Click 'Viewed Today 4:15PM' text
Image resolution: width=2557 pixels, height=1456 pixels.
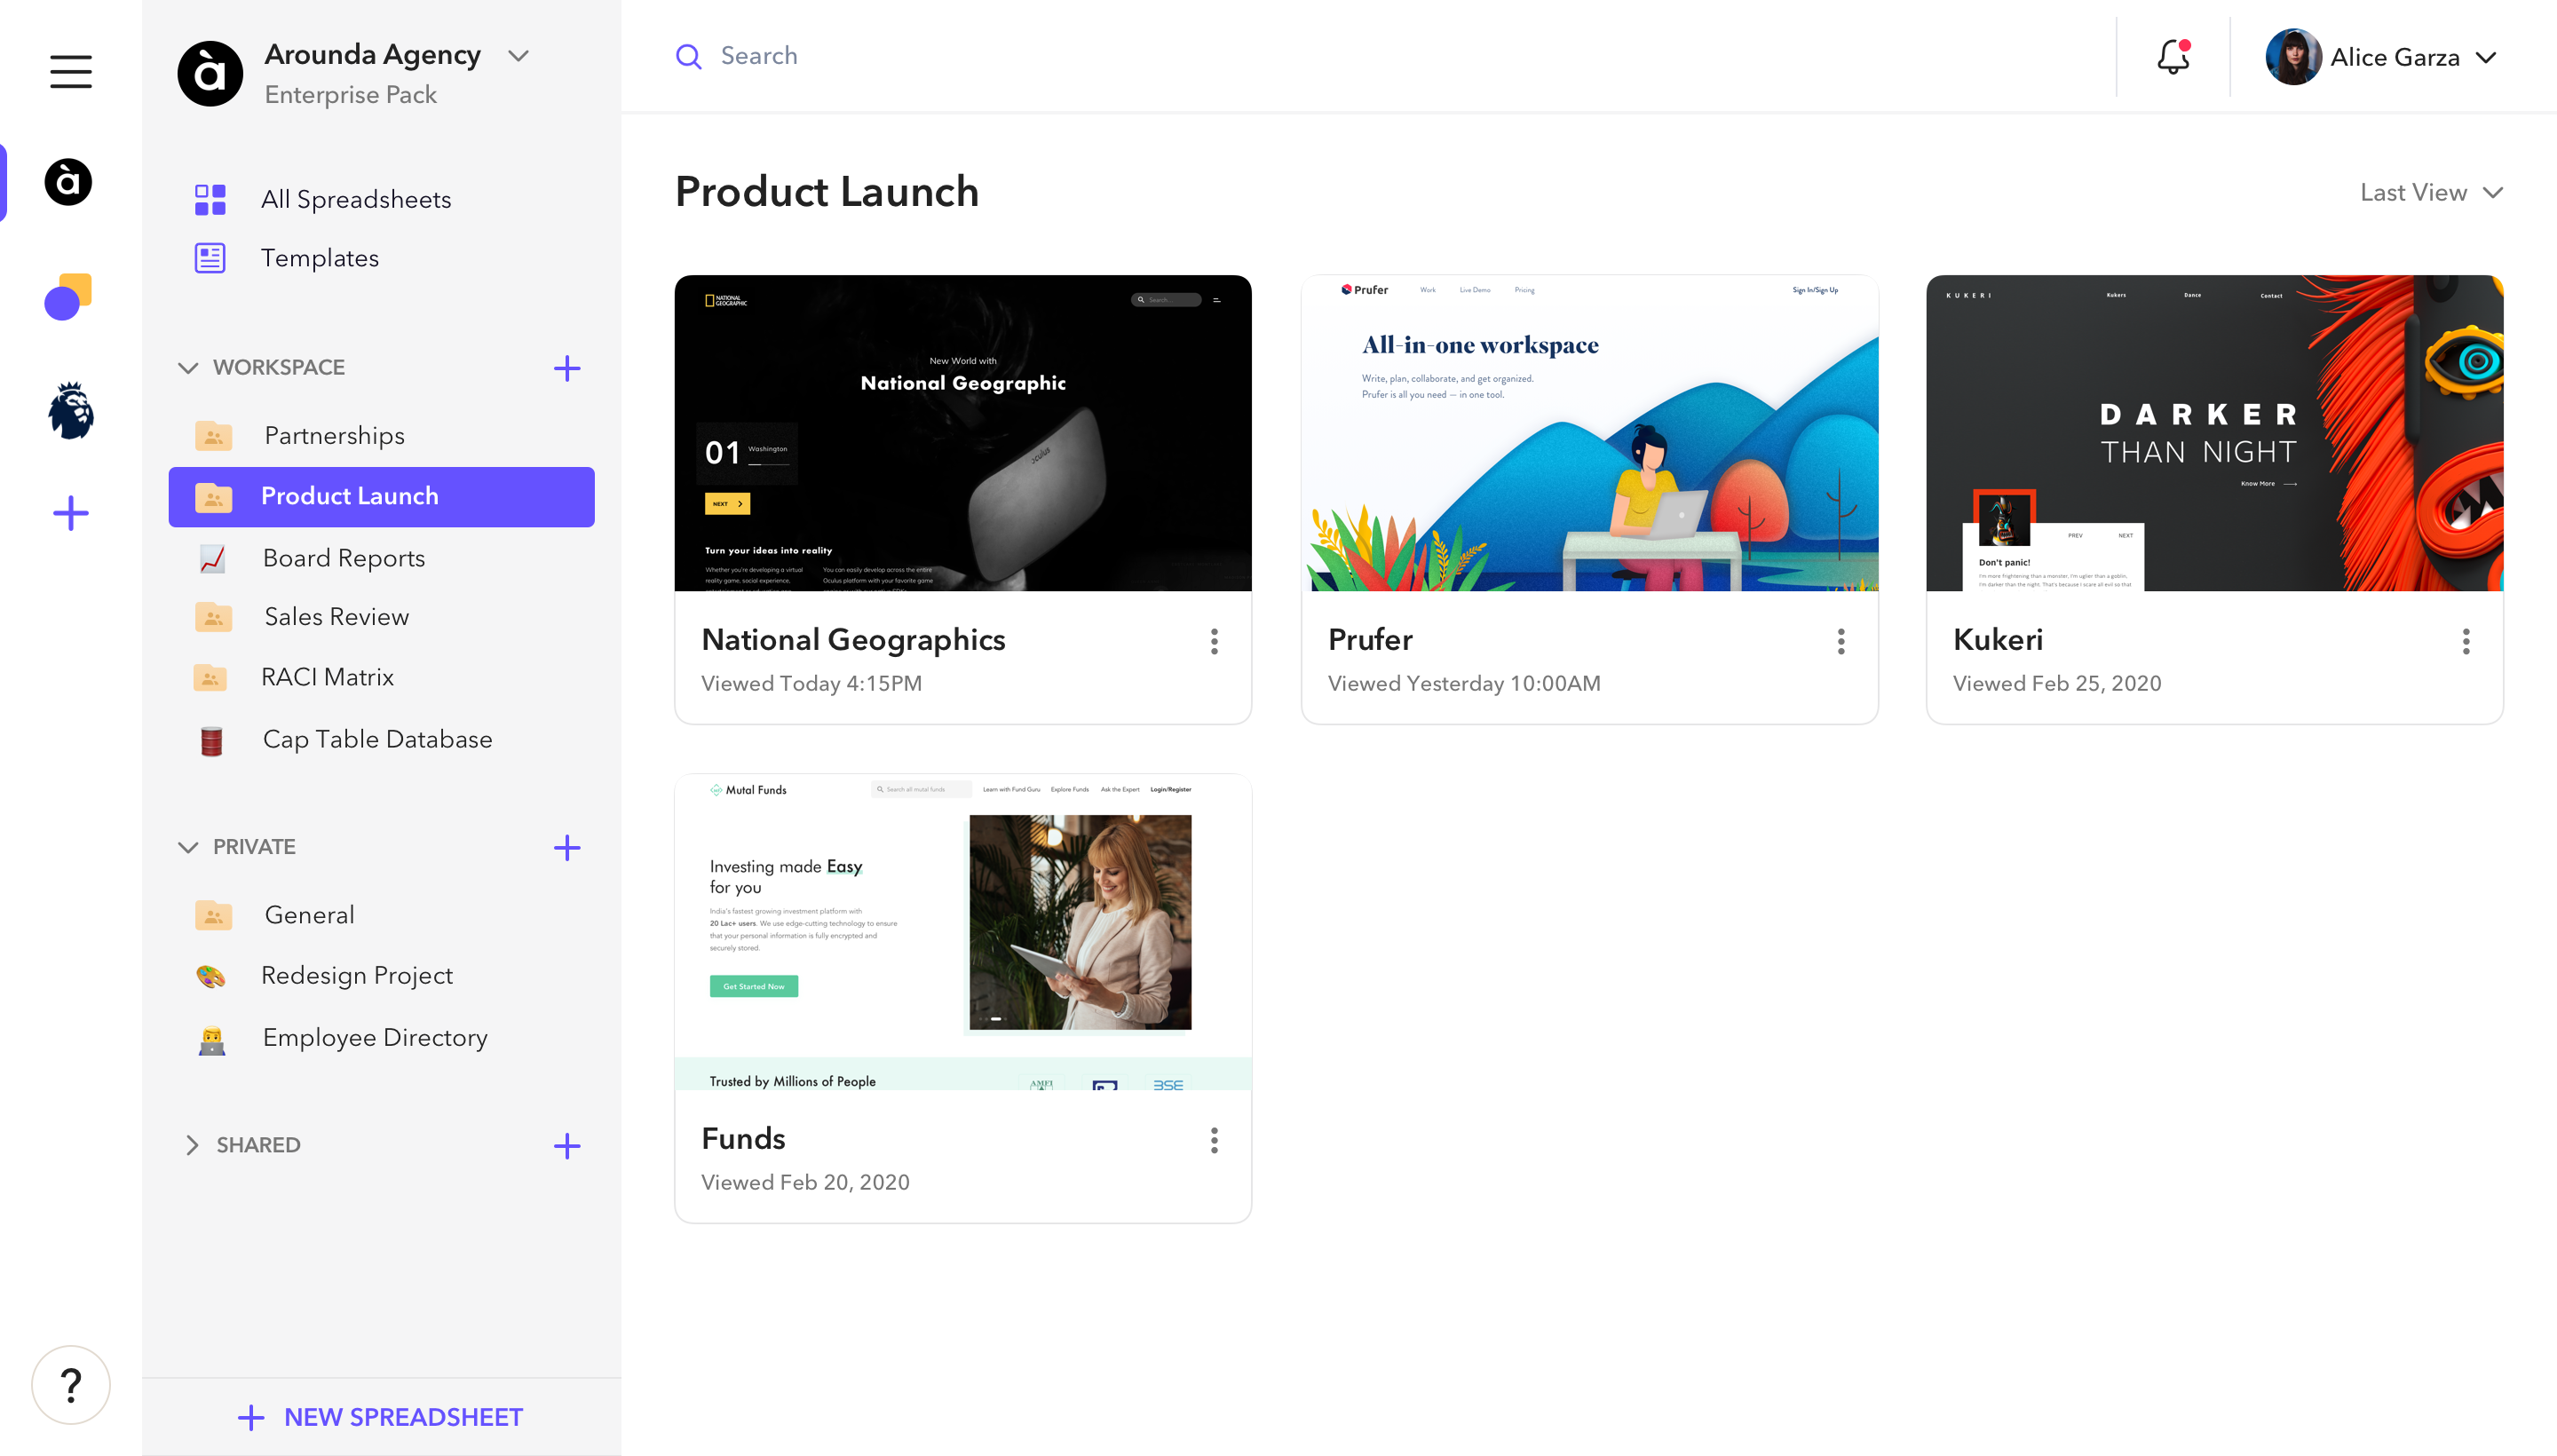pyautogui.click(x=812, y=684)
